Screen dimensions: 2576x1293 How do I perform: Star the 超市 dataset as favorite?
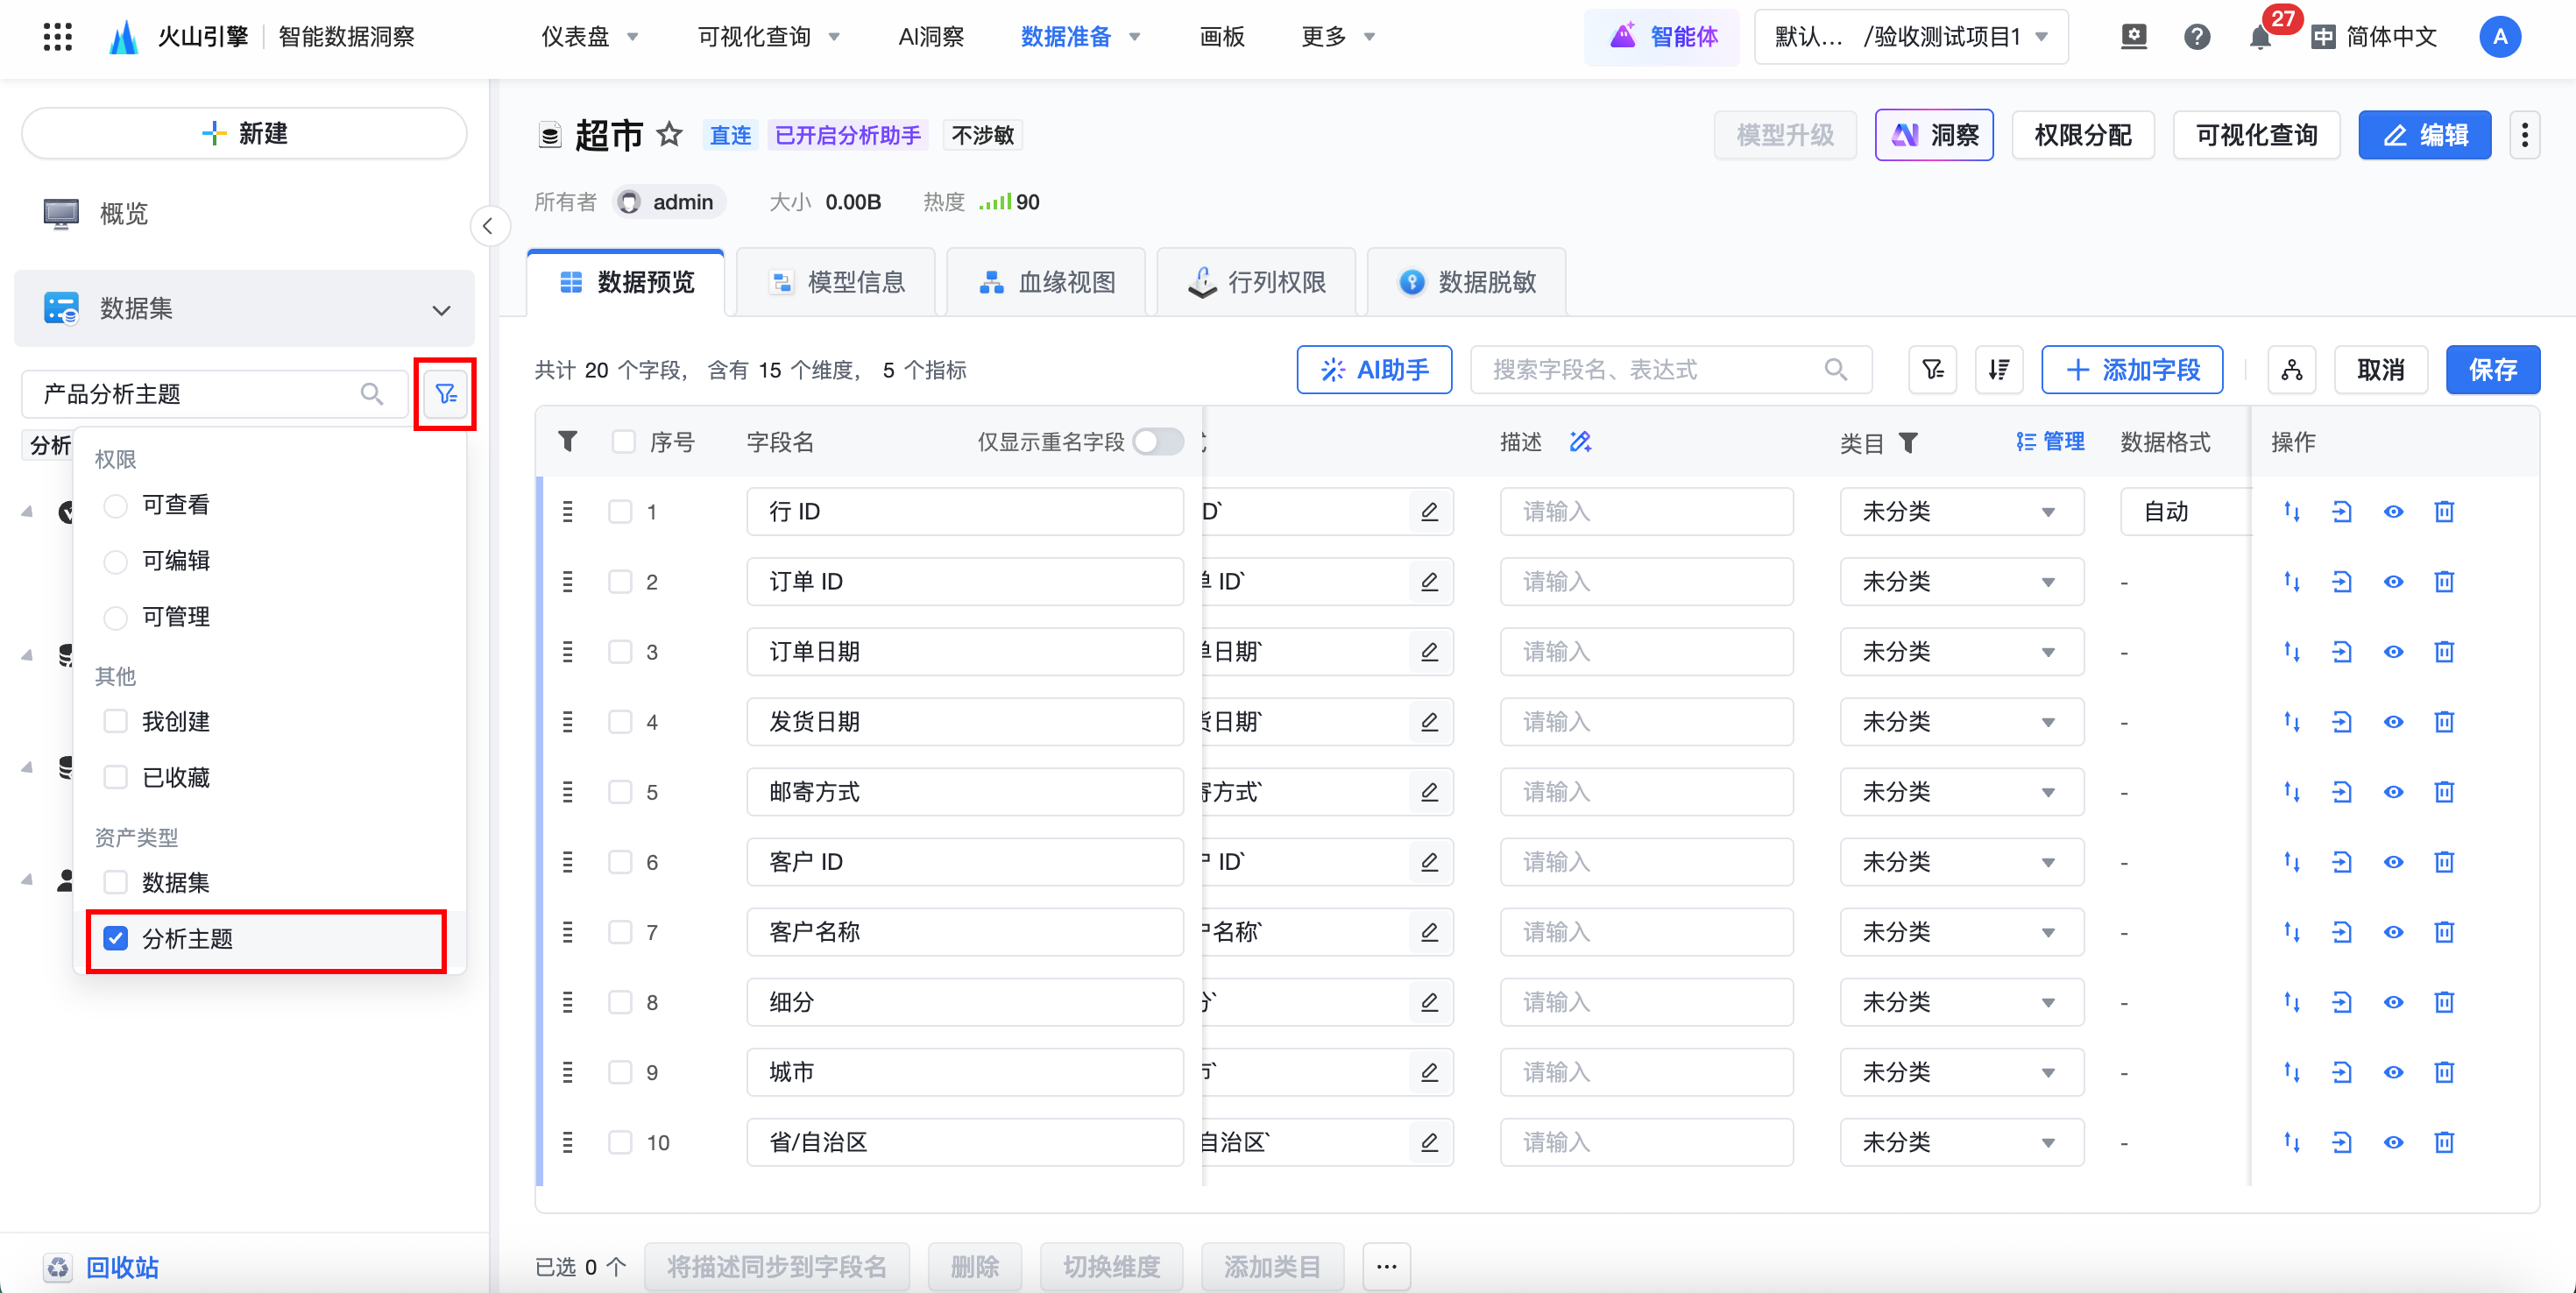click(x=669, y=135)
